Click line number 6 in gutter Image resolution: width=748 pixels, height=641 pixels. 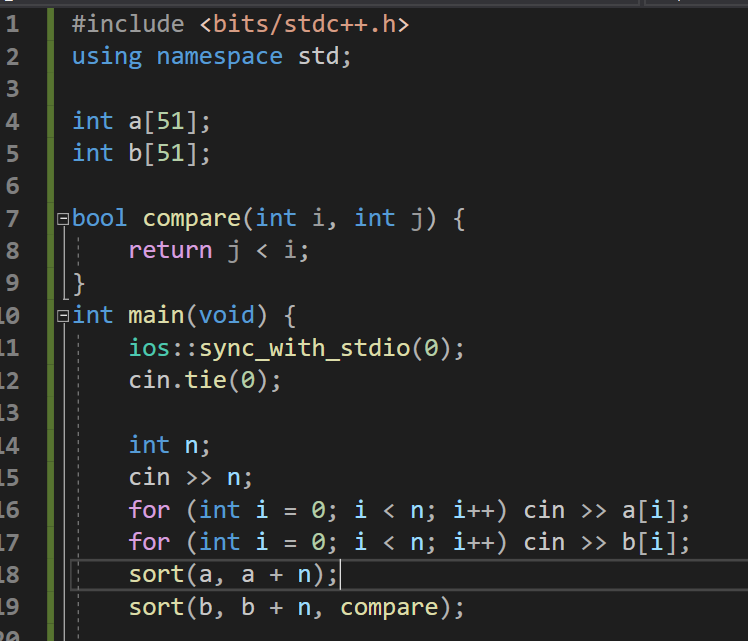[12, 186]
